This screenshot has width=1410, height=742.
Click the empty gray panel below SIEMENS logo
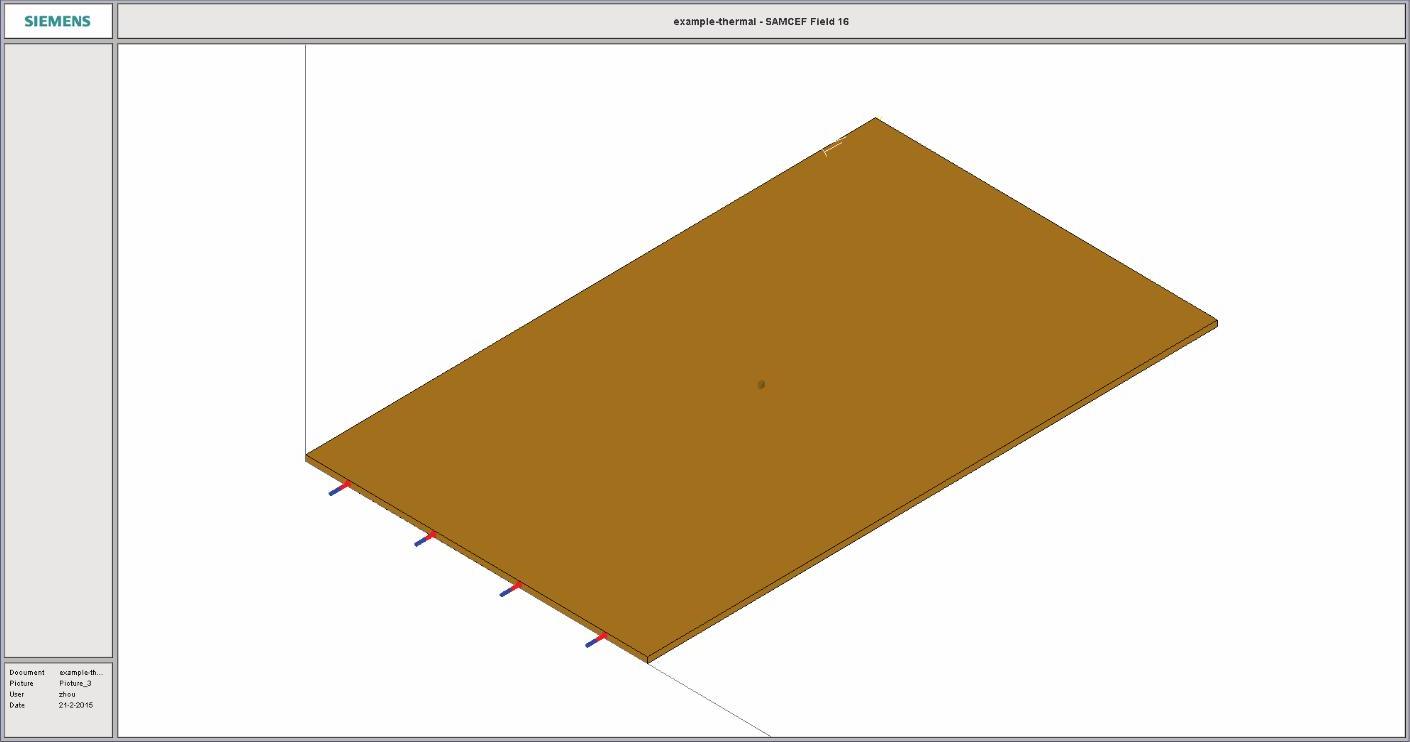pyautogui.click(x=58, y=350)
